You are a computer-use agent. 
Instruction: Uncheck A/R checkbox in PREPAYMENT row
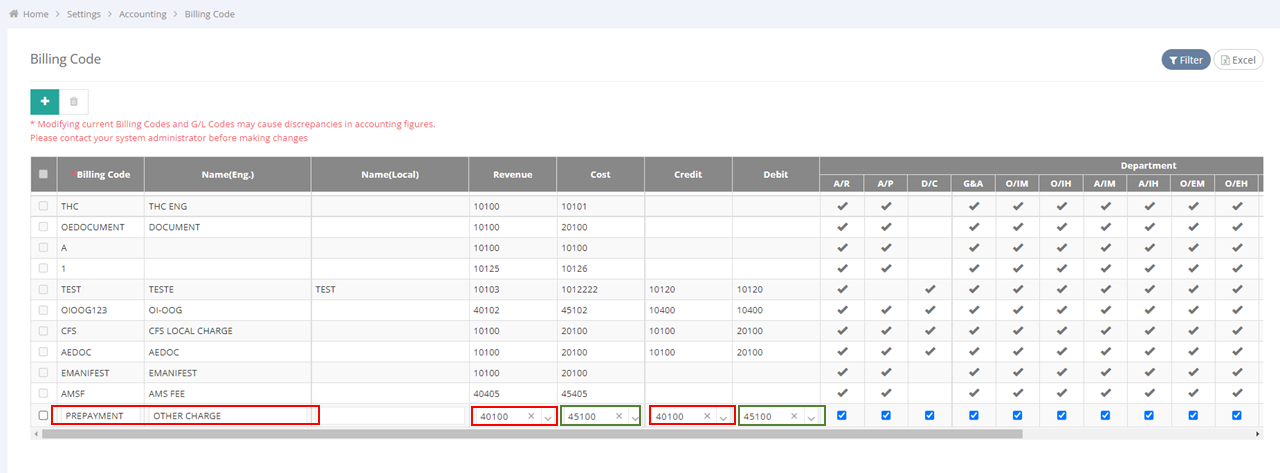[x=842, y=416]
